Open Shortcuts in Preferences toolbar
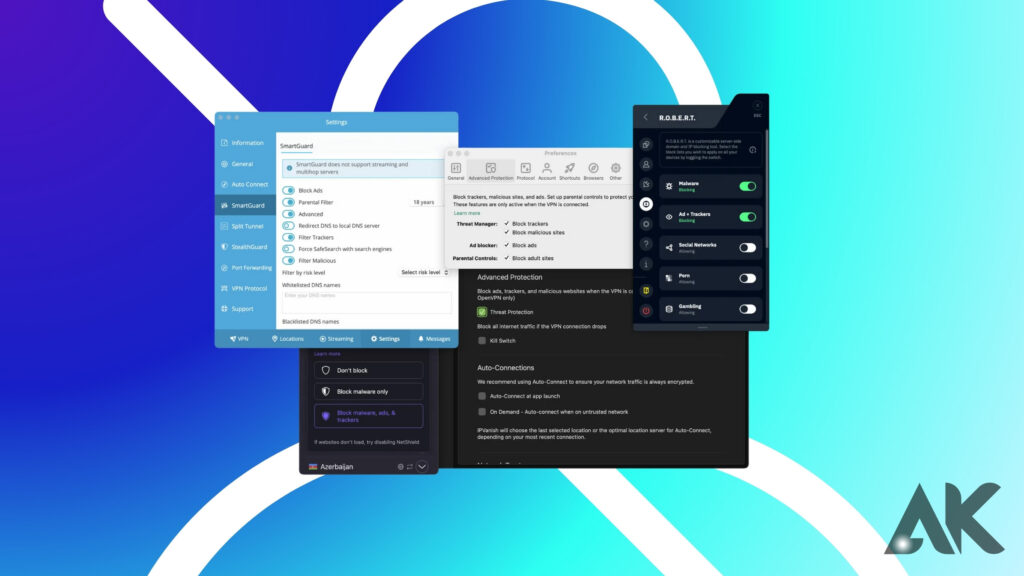The width and height of the screenshot is (1024, 576). (569, 171)
